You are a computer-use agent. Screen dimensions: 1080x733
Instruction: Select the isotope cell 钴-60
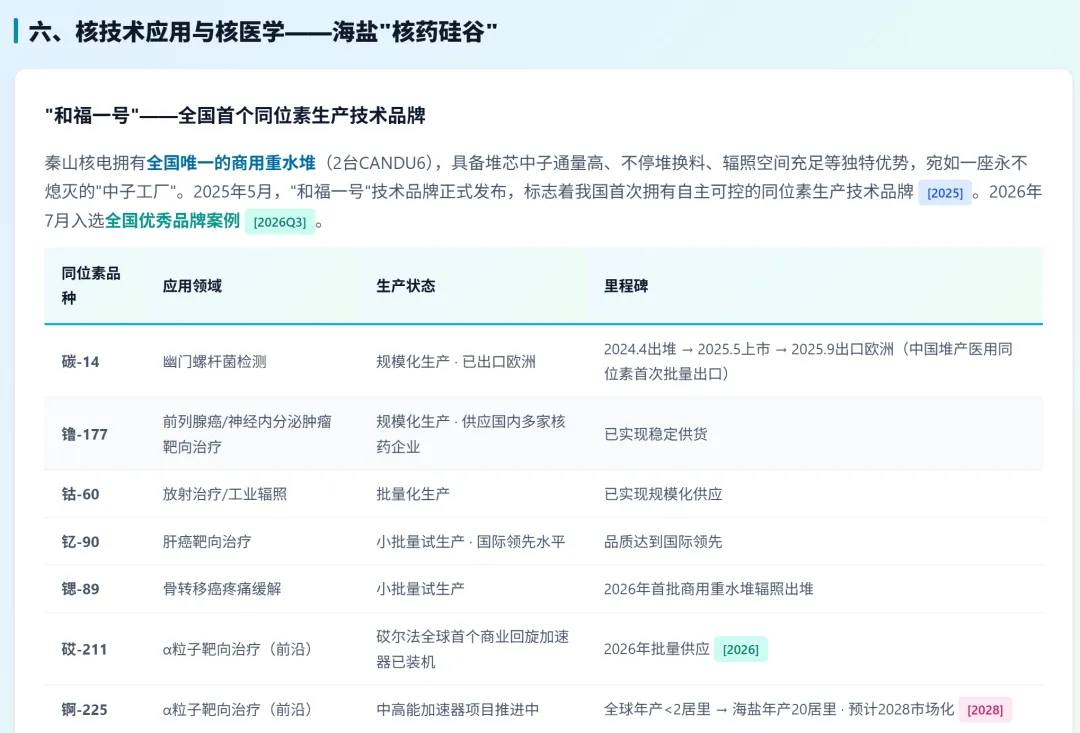(x=81, y=494)
